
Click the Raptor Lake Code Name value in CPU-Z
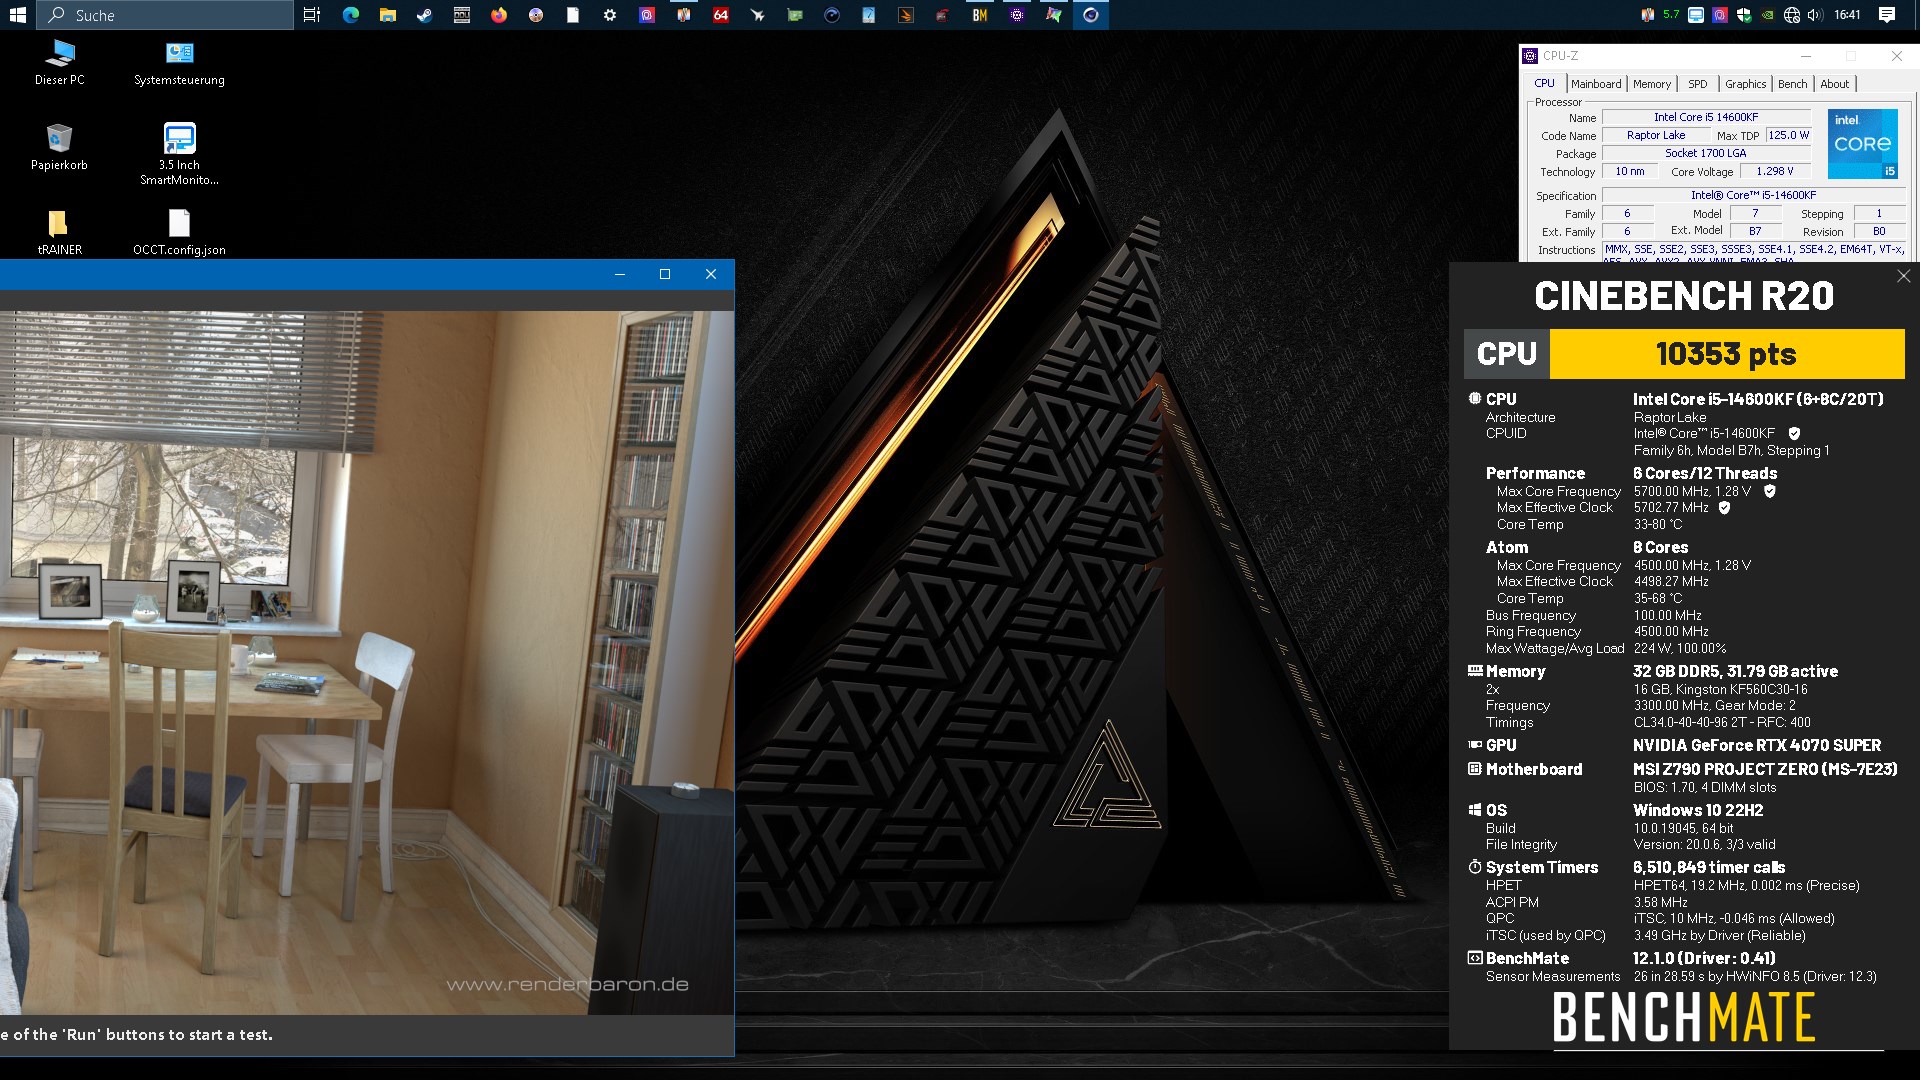[1656, 135]
